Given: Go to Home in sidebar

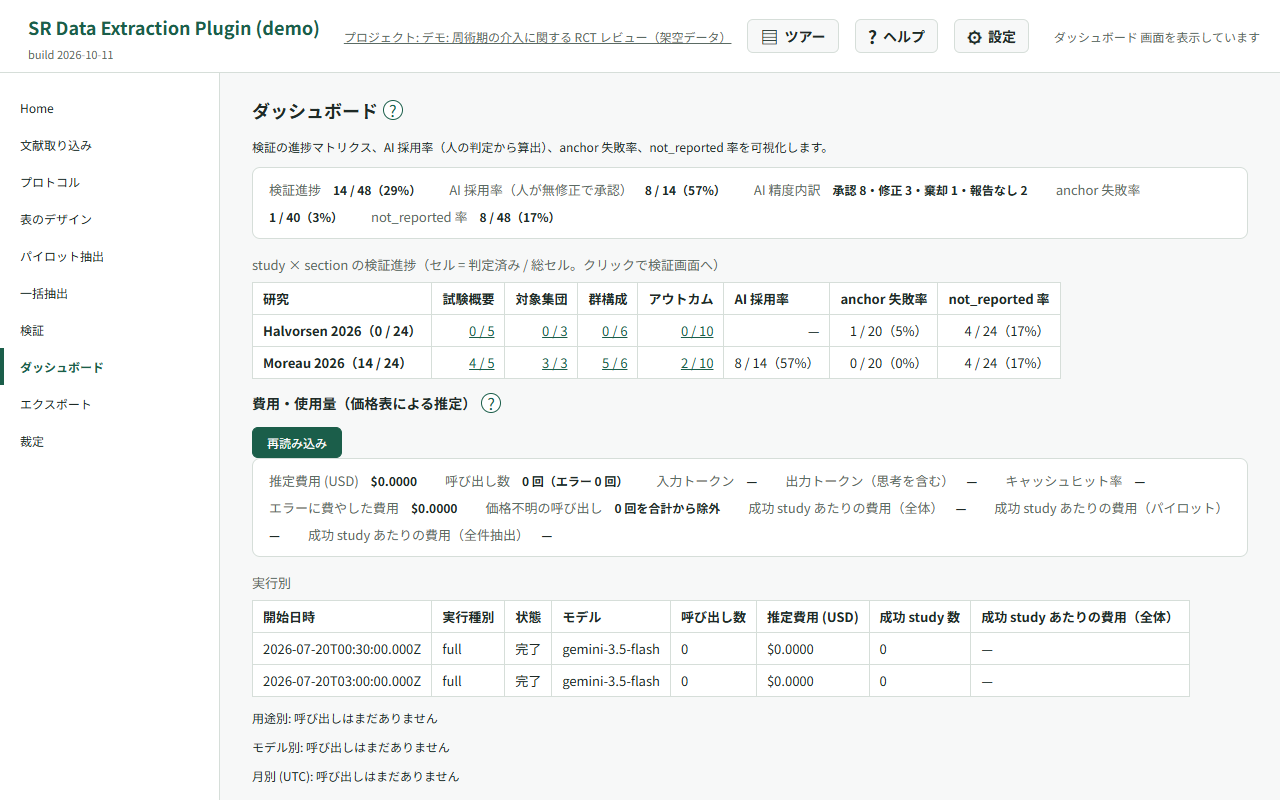Looking at the screenshot, I should click(110, 109).
